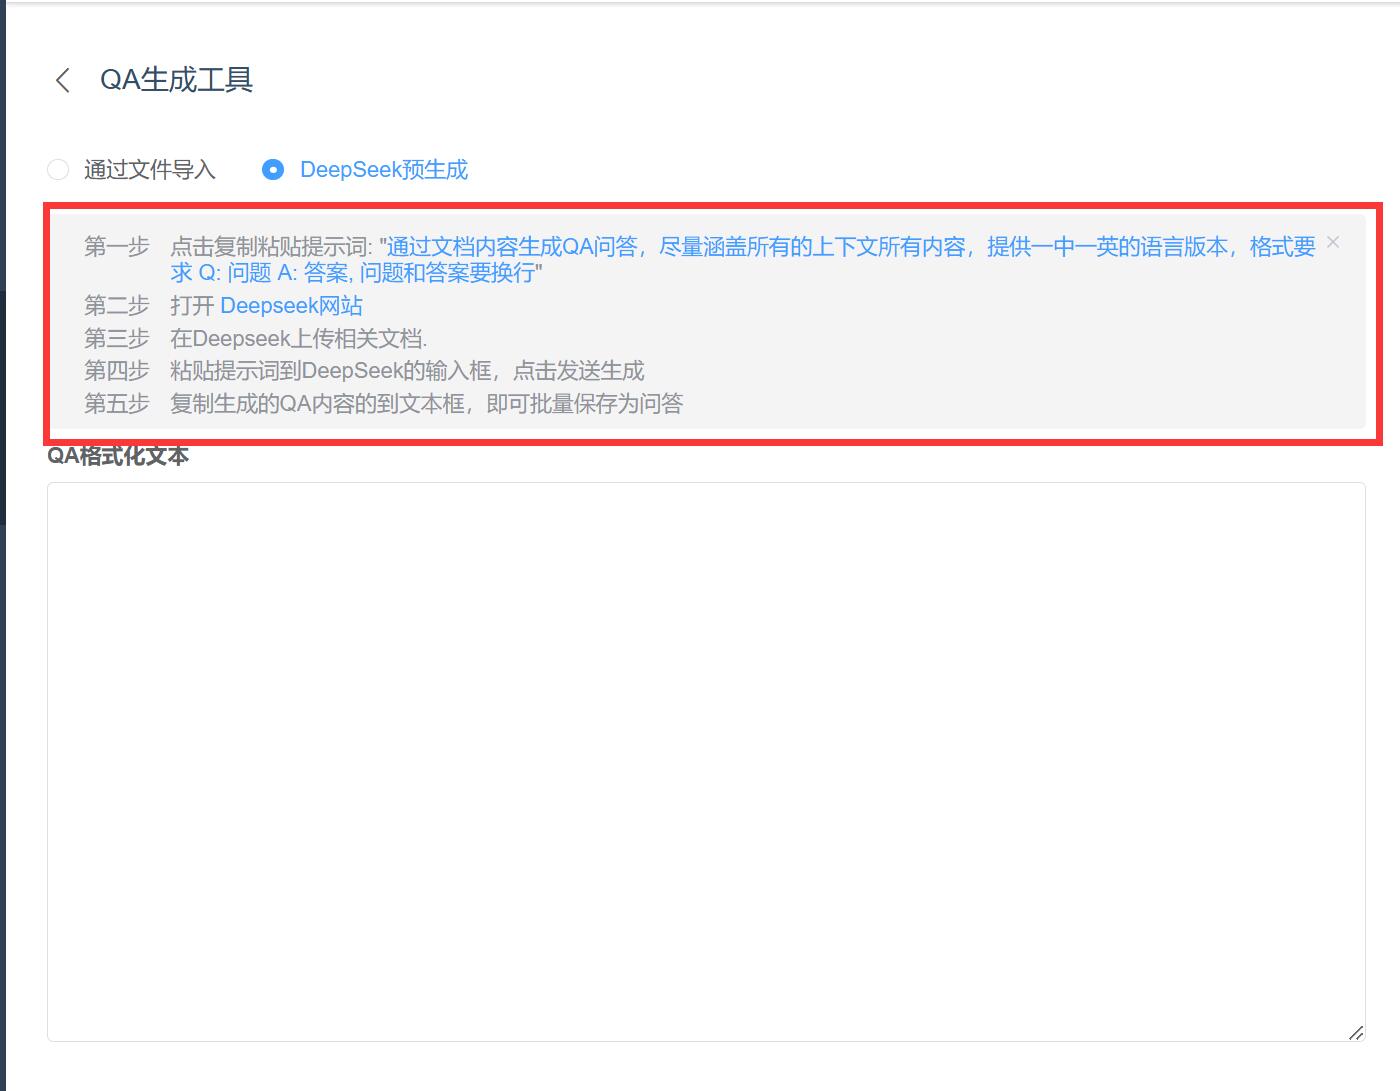Click the 通过文件导入 option label text
Screen dimensions: 1400x1091
(x=149, y=170)
